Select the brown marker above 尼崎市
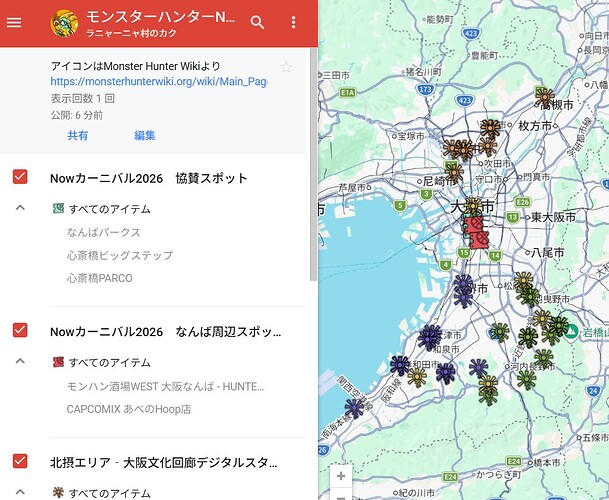 click(454, 172)
